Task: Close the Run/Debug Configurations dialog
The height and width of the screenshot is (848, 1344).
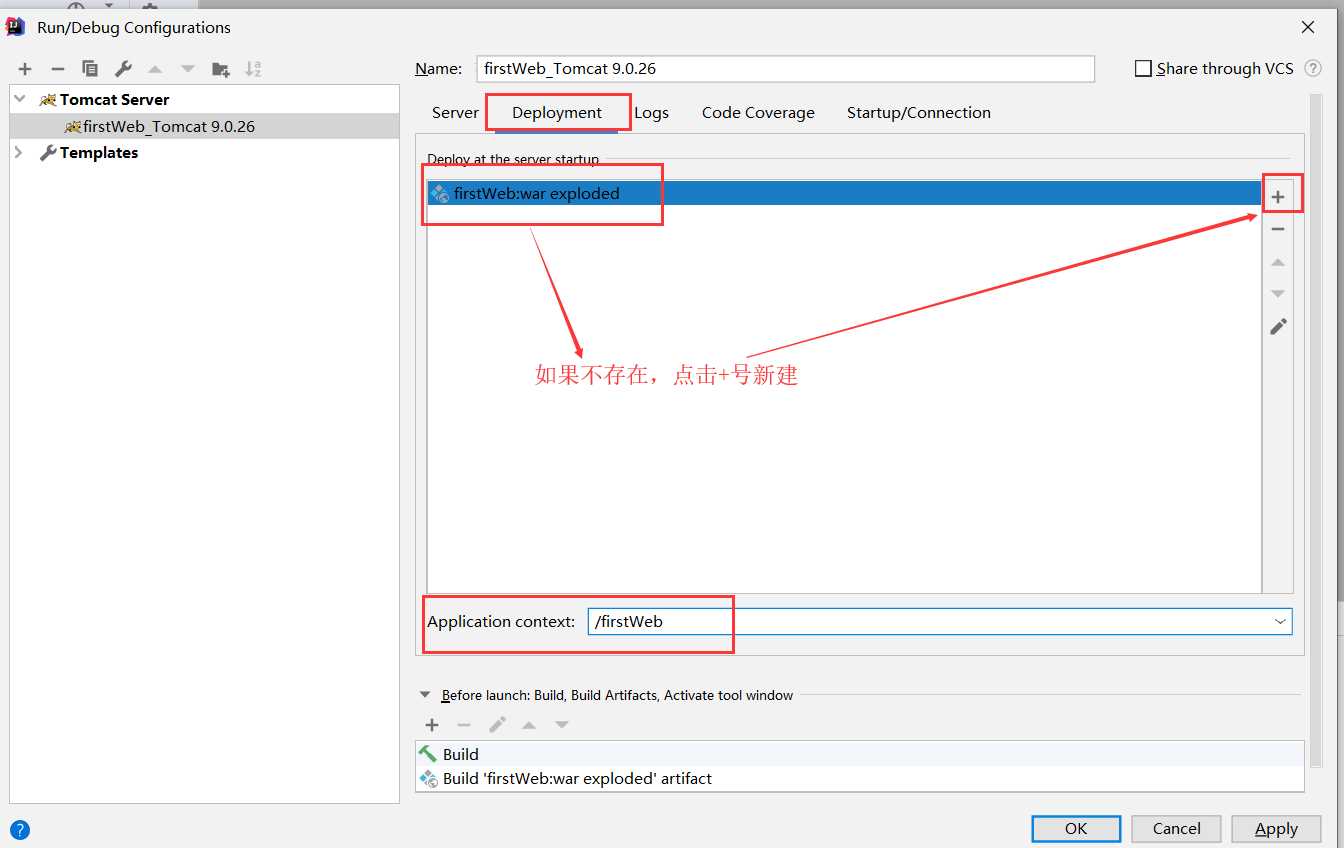Action: coord(1307,27)
